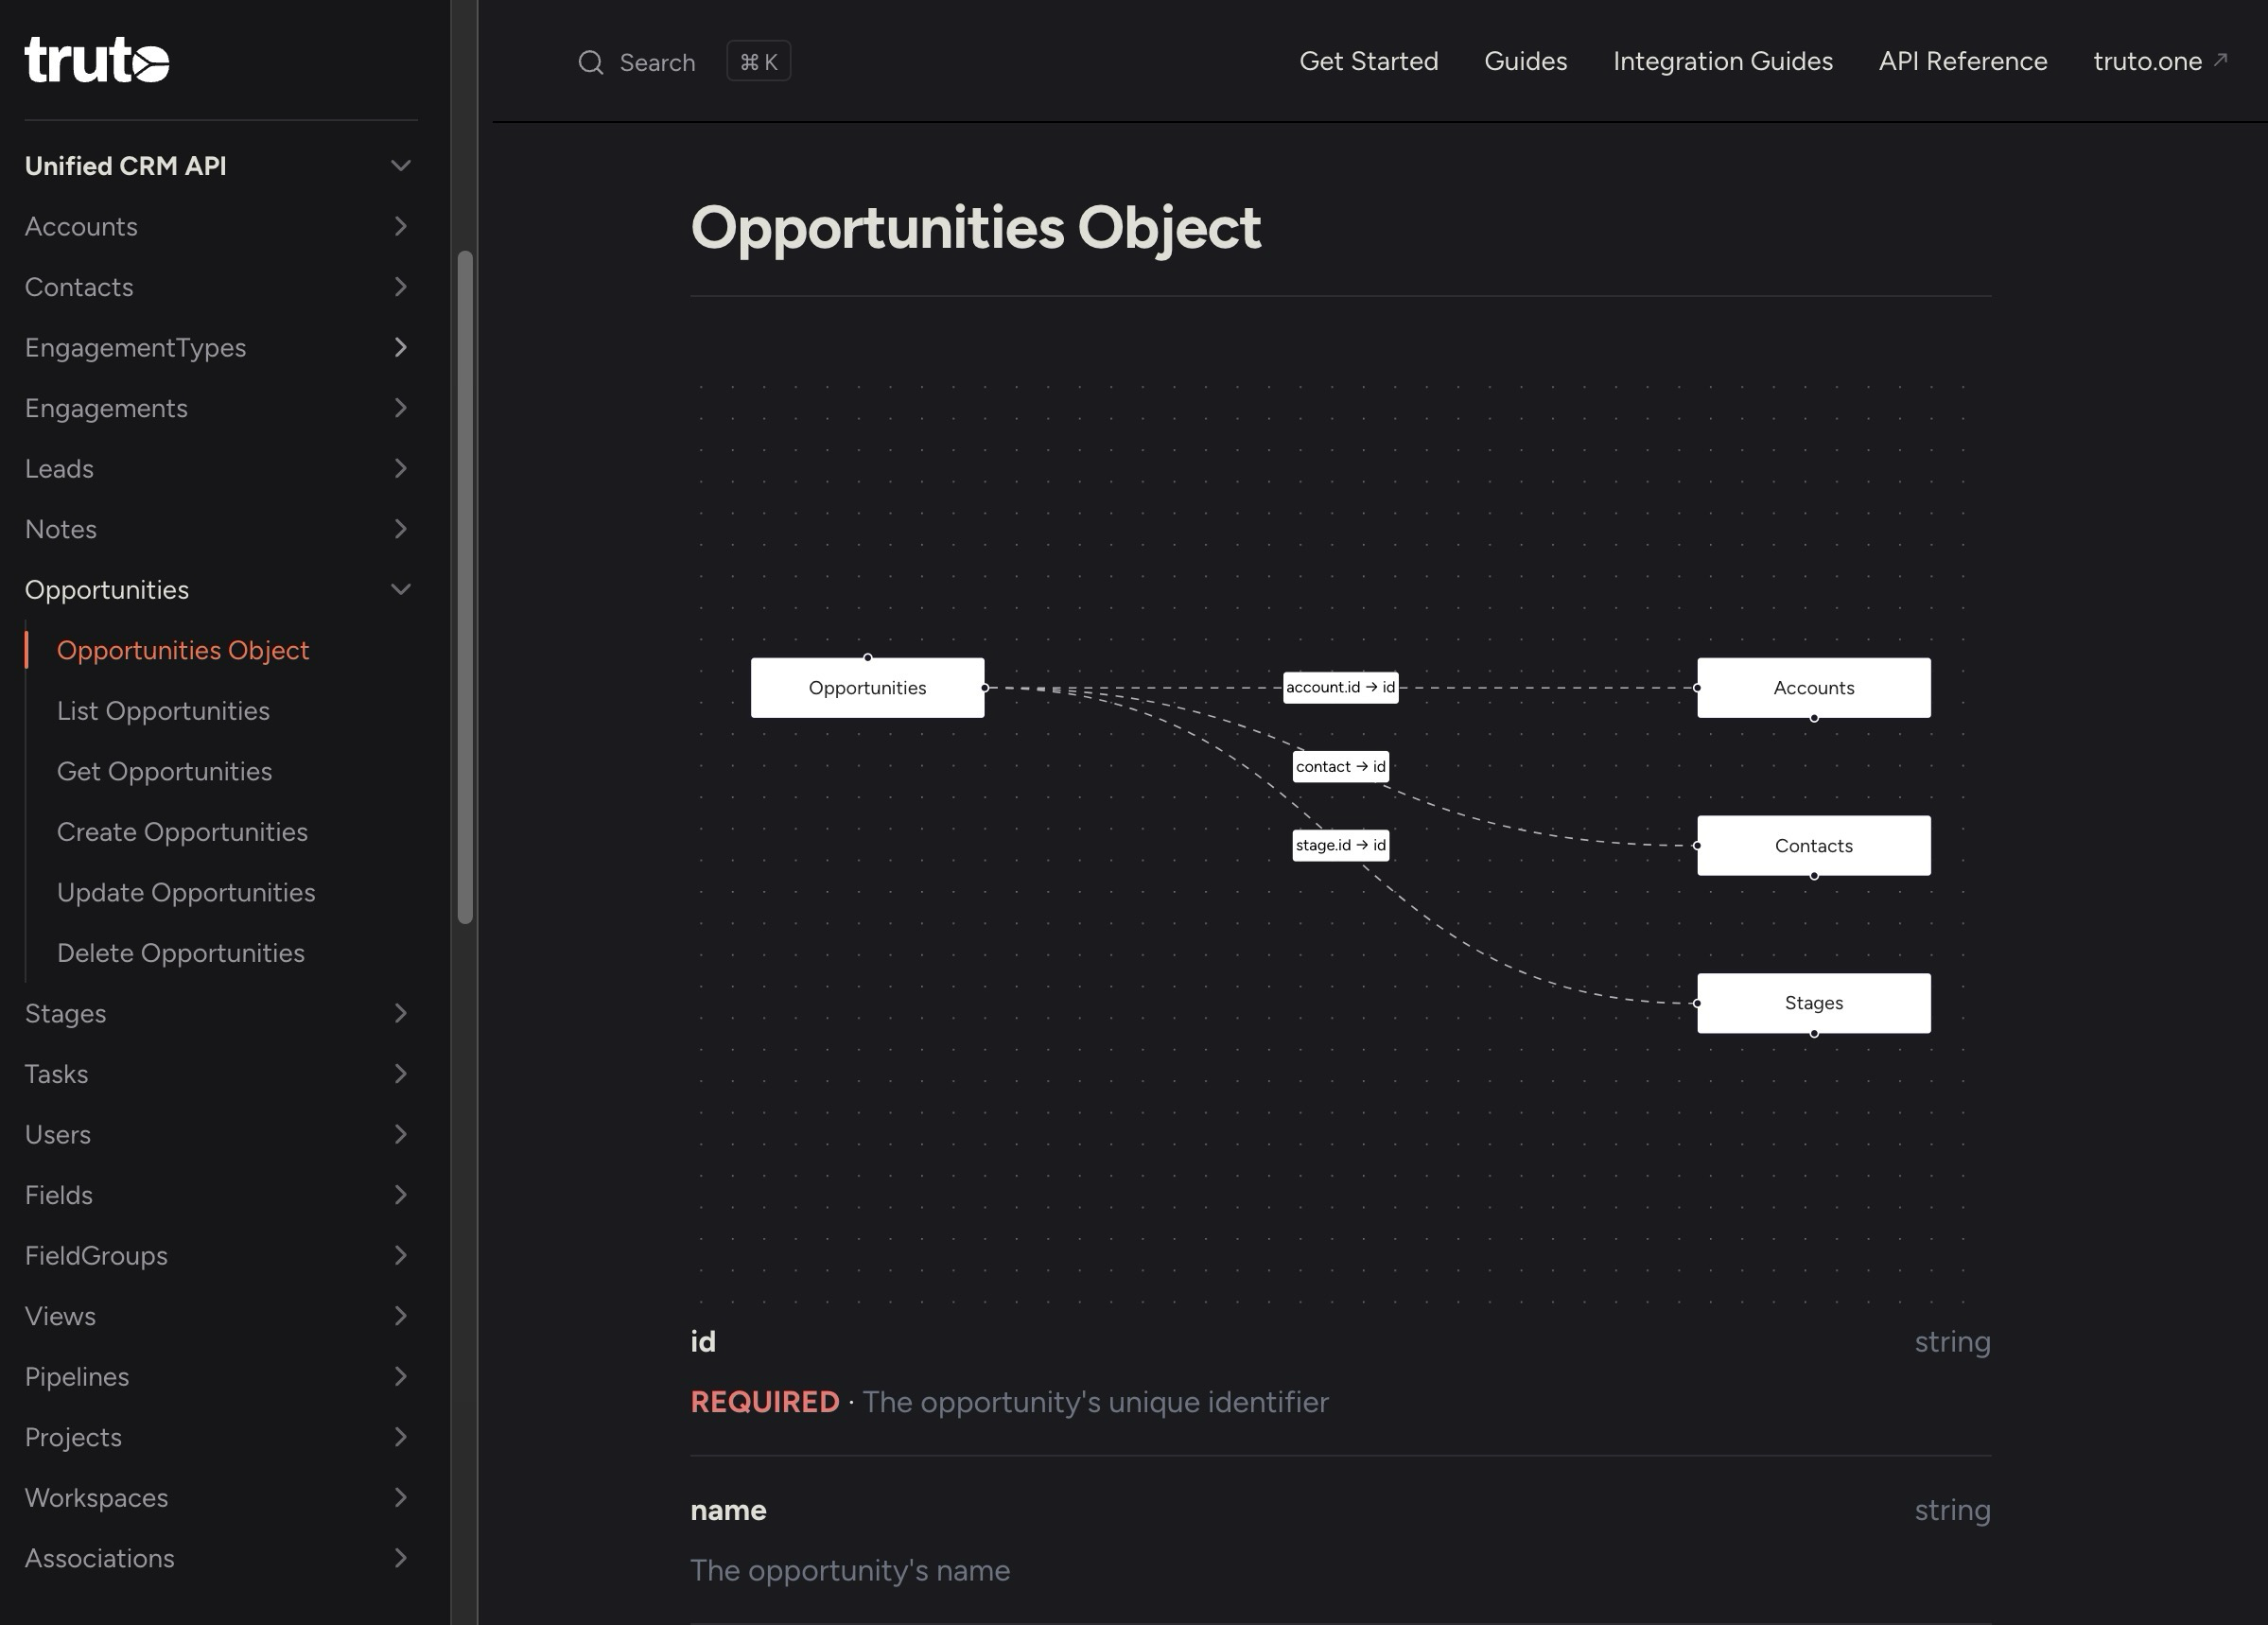Screen dimensions: 2268x1625
Task: Expand the Engagements chevron
Action: tap(400, 408)
